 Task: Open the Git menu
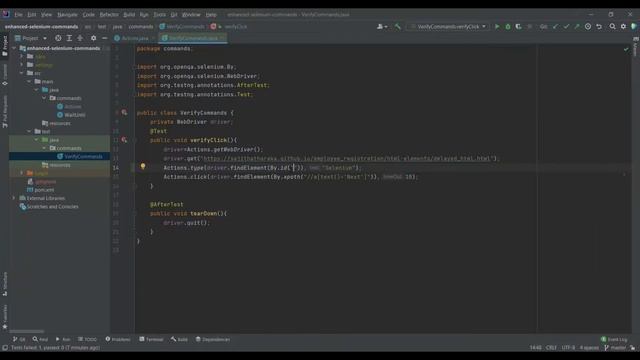pyautogui.click(x=174, y=15)
